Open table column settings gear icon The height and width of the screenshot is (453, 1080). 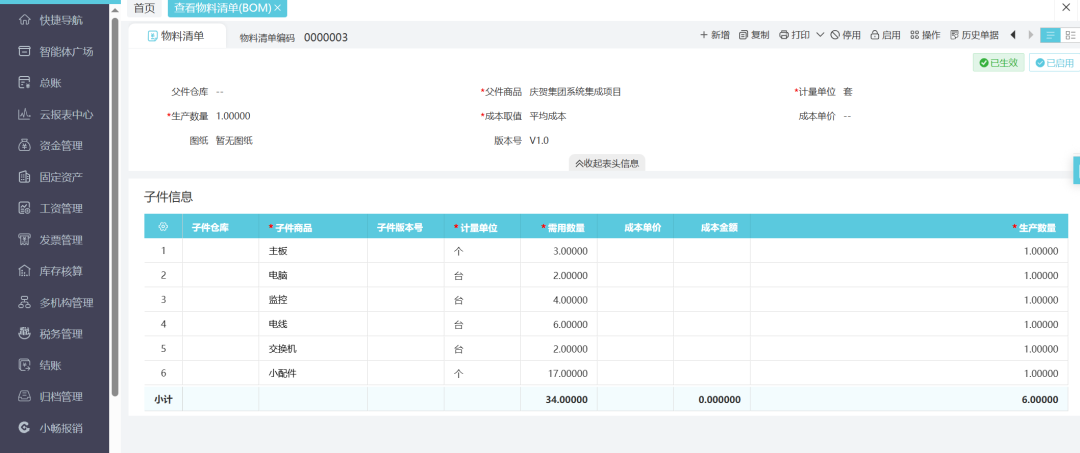[163, 226]
